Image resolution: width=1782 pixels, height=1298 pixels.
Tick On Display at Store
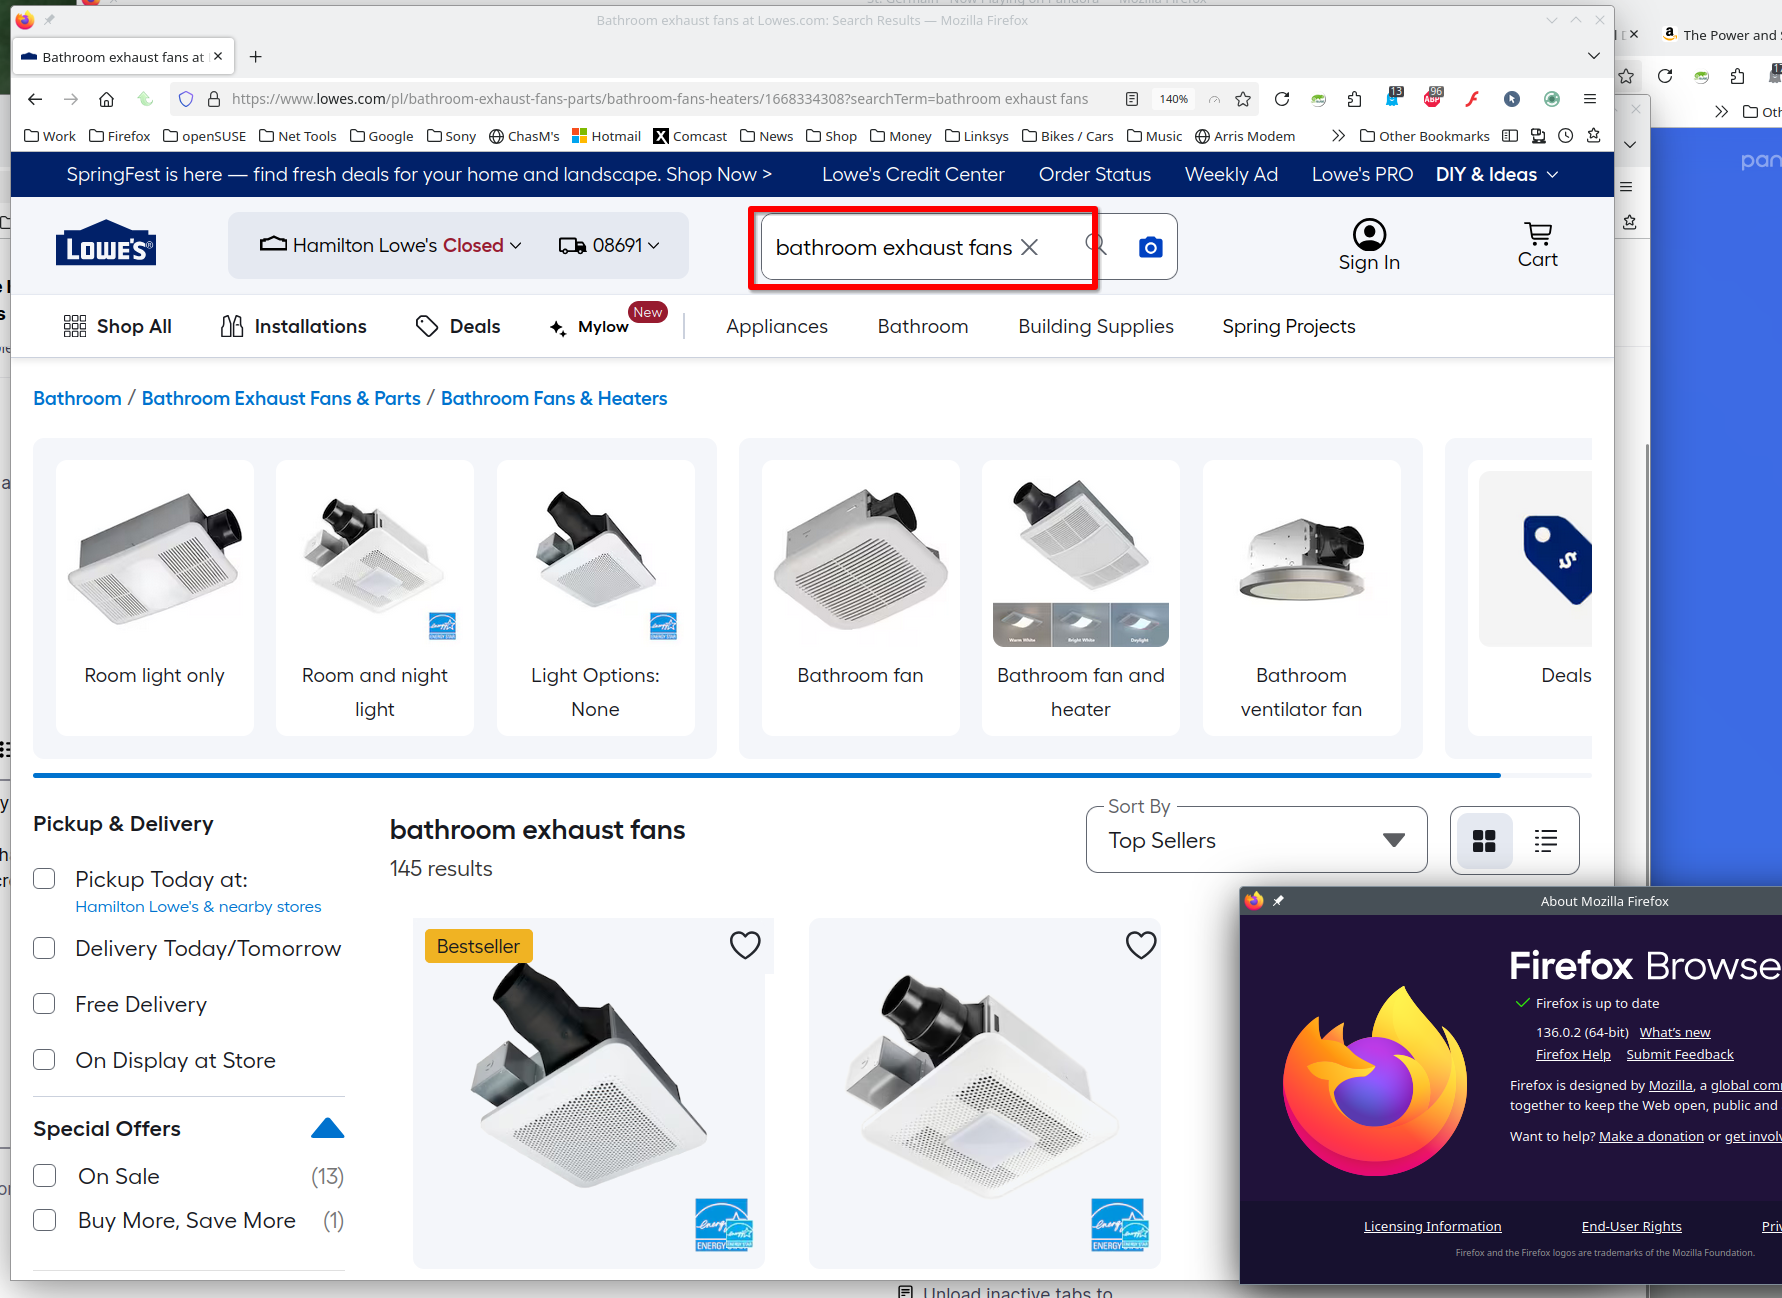click(44, 1060)
